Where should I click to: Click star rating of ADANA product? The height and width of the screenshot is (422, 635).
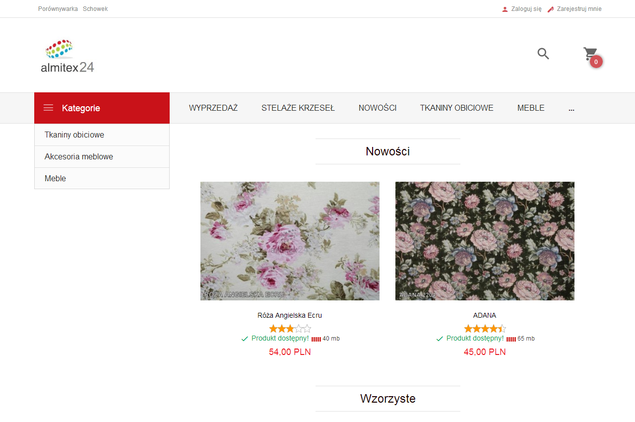[x=484, y=328]
